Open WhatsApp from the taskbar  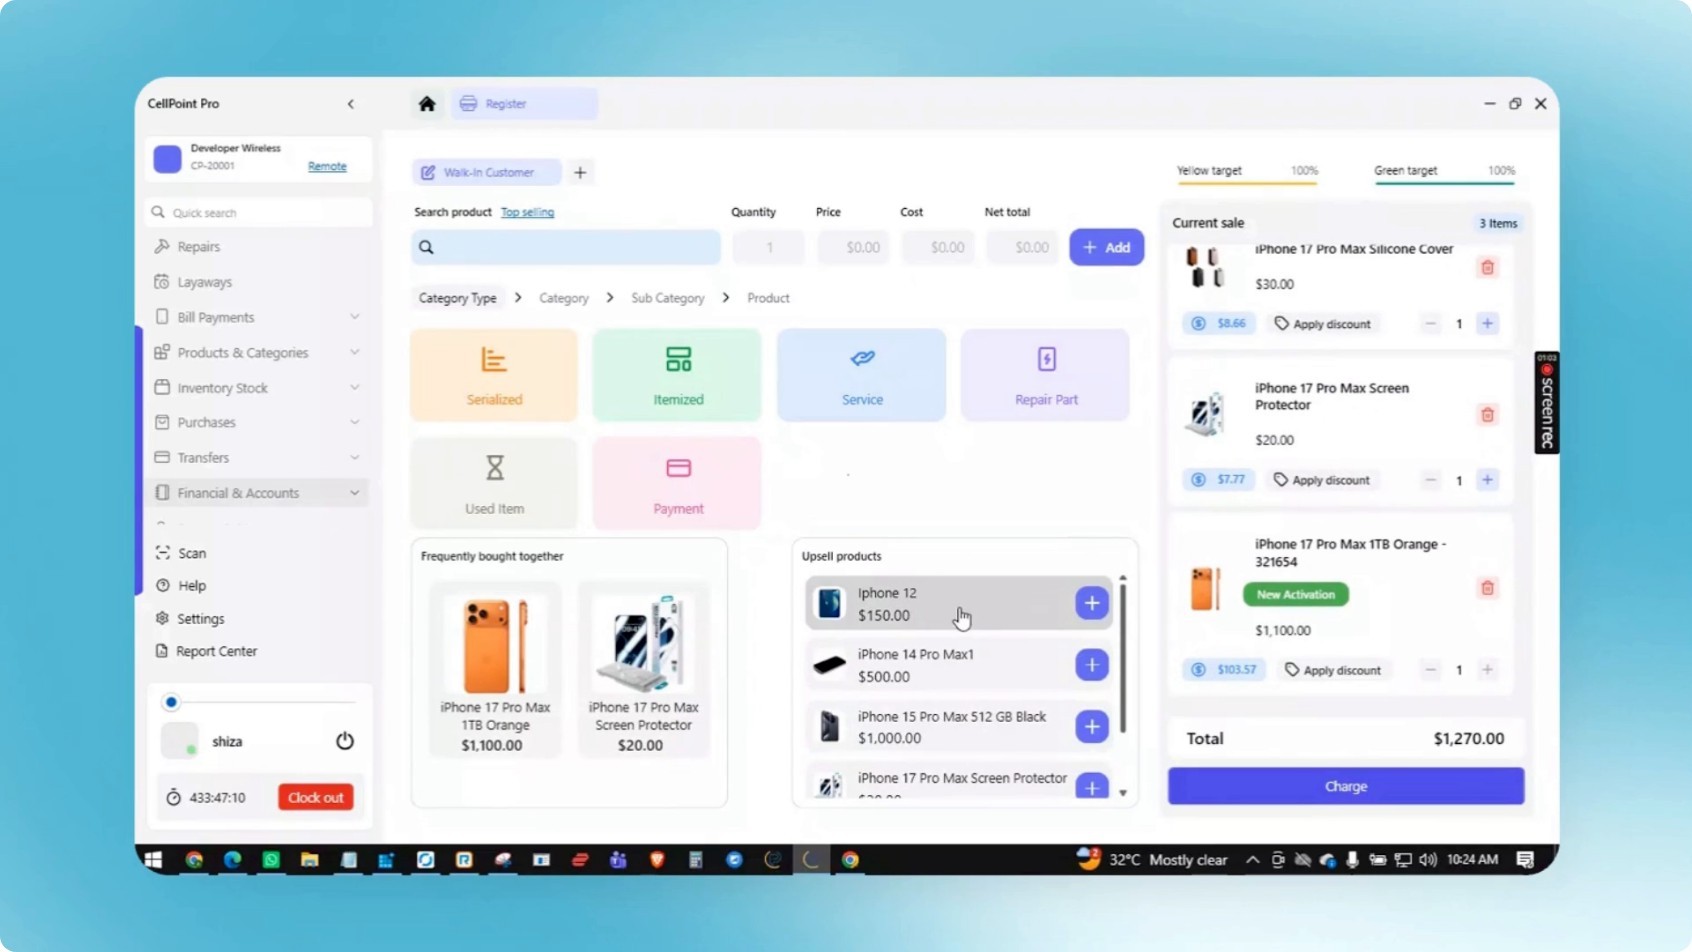point(271,860)
